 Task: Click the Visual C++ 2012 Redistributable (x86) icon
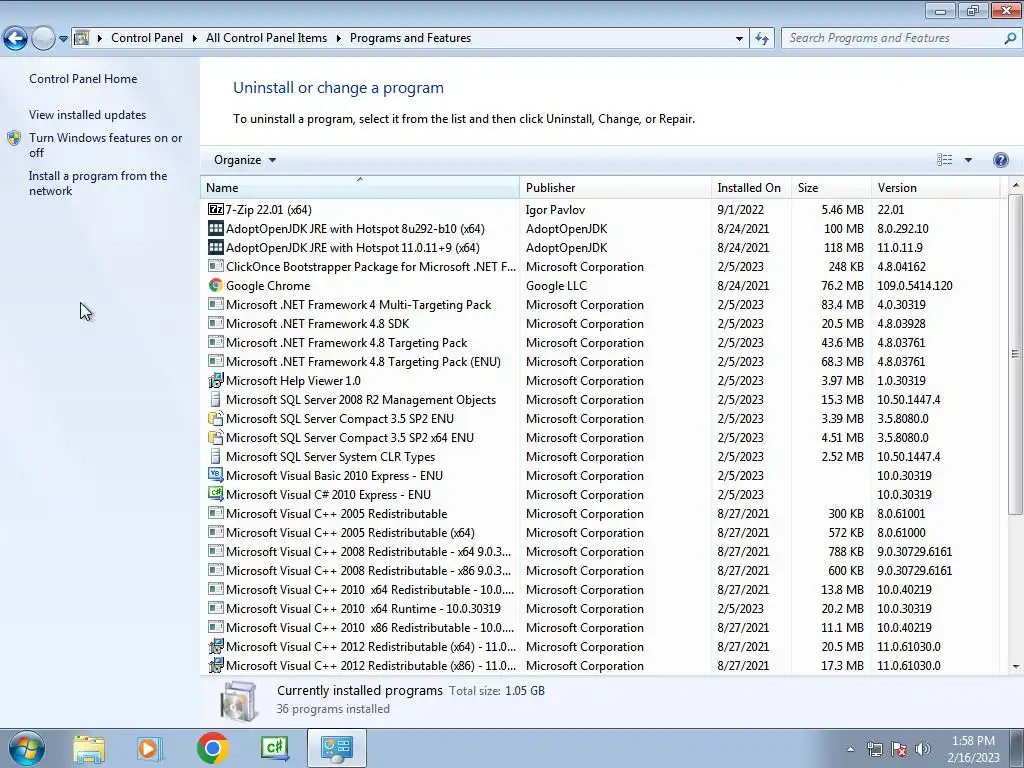pos(216,665)
